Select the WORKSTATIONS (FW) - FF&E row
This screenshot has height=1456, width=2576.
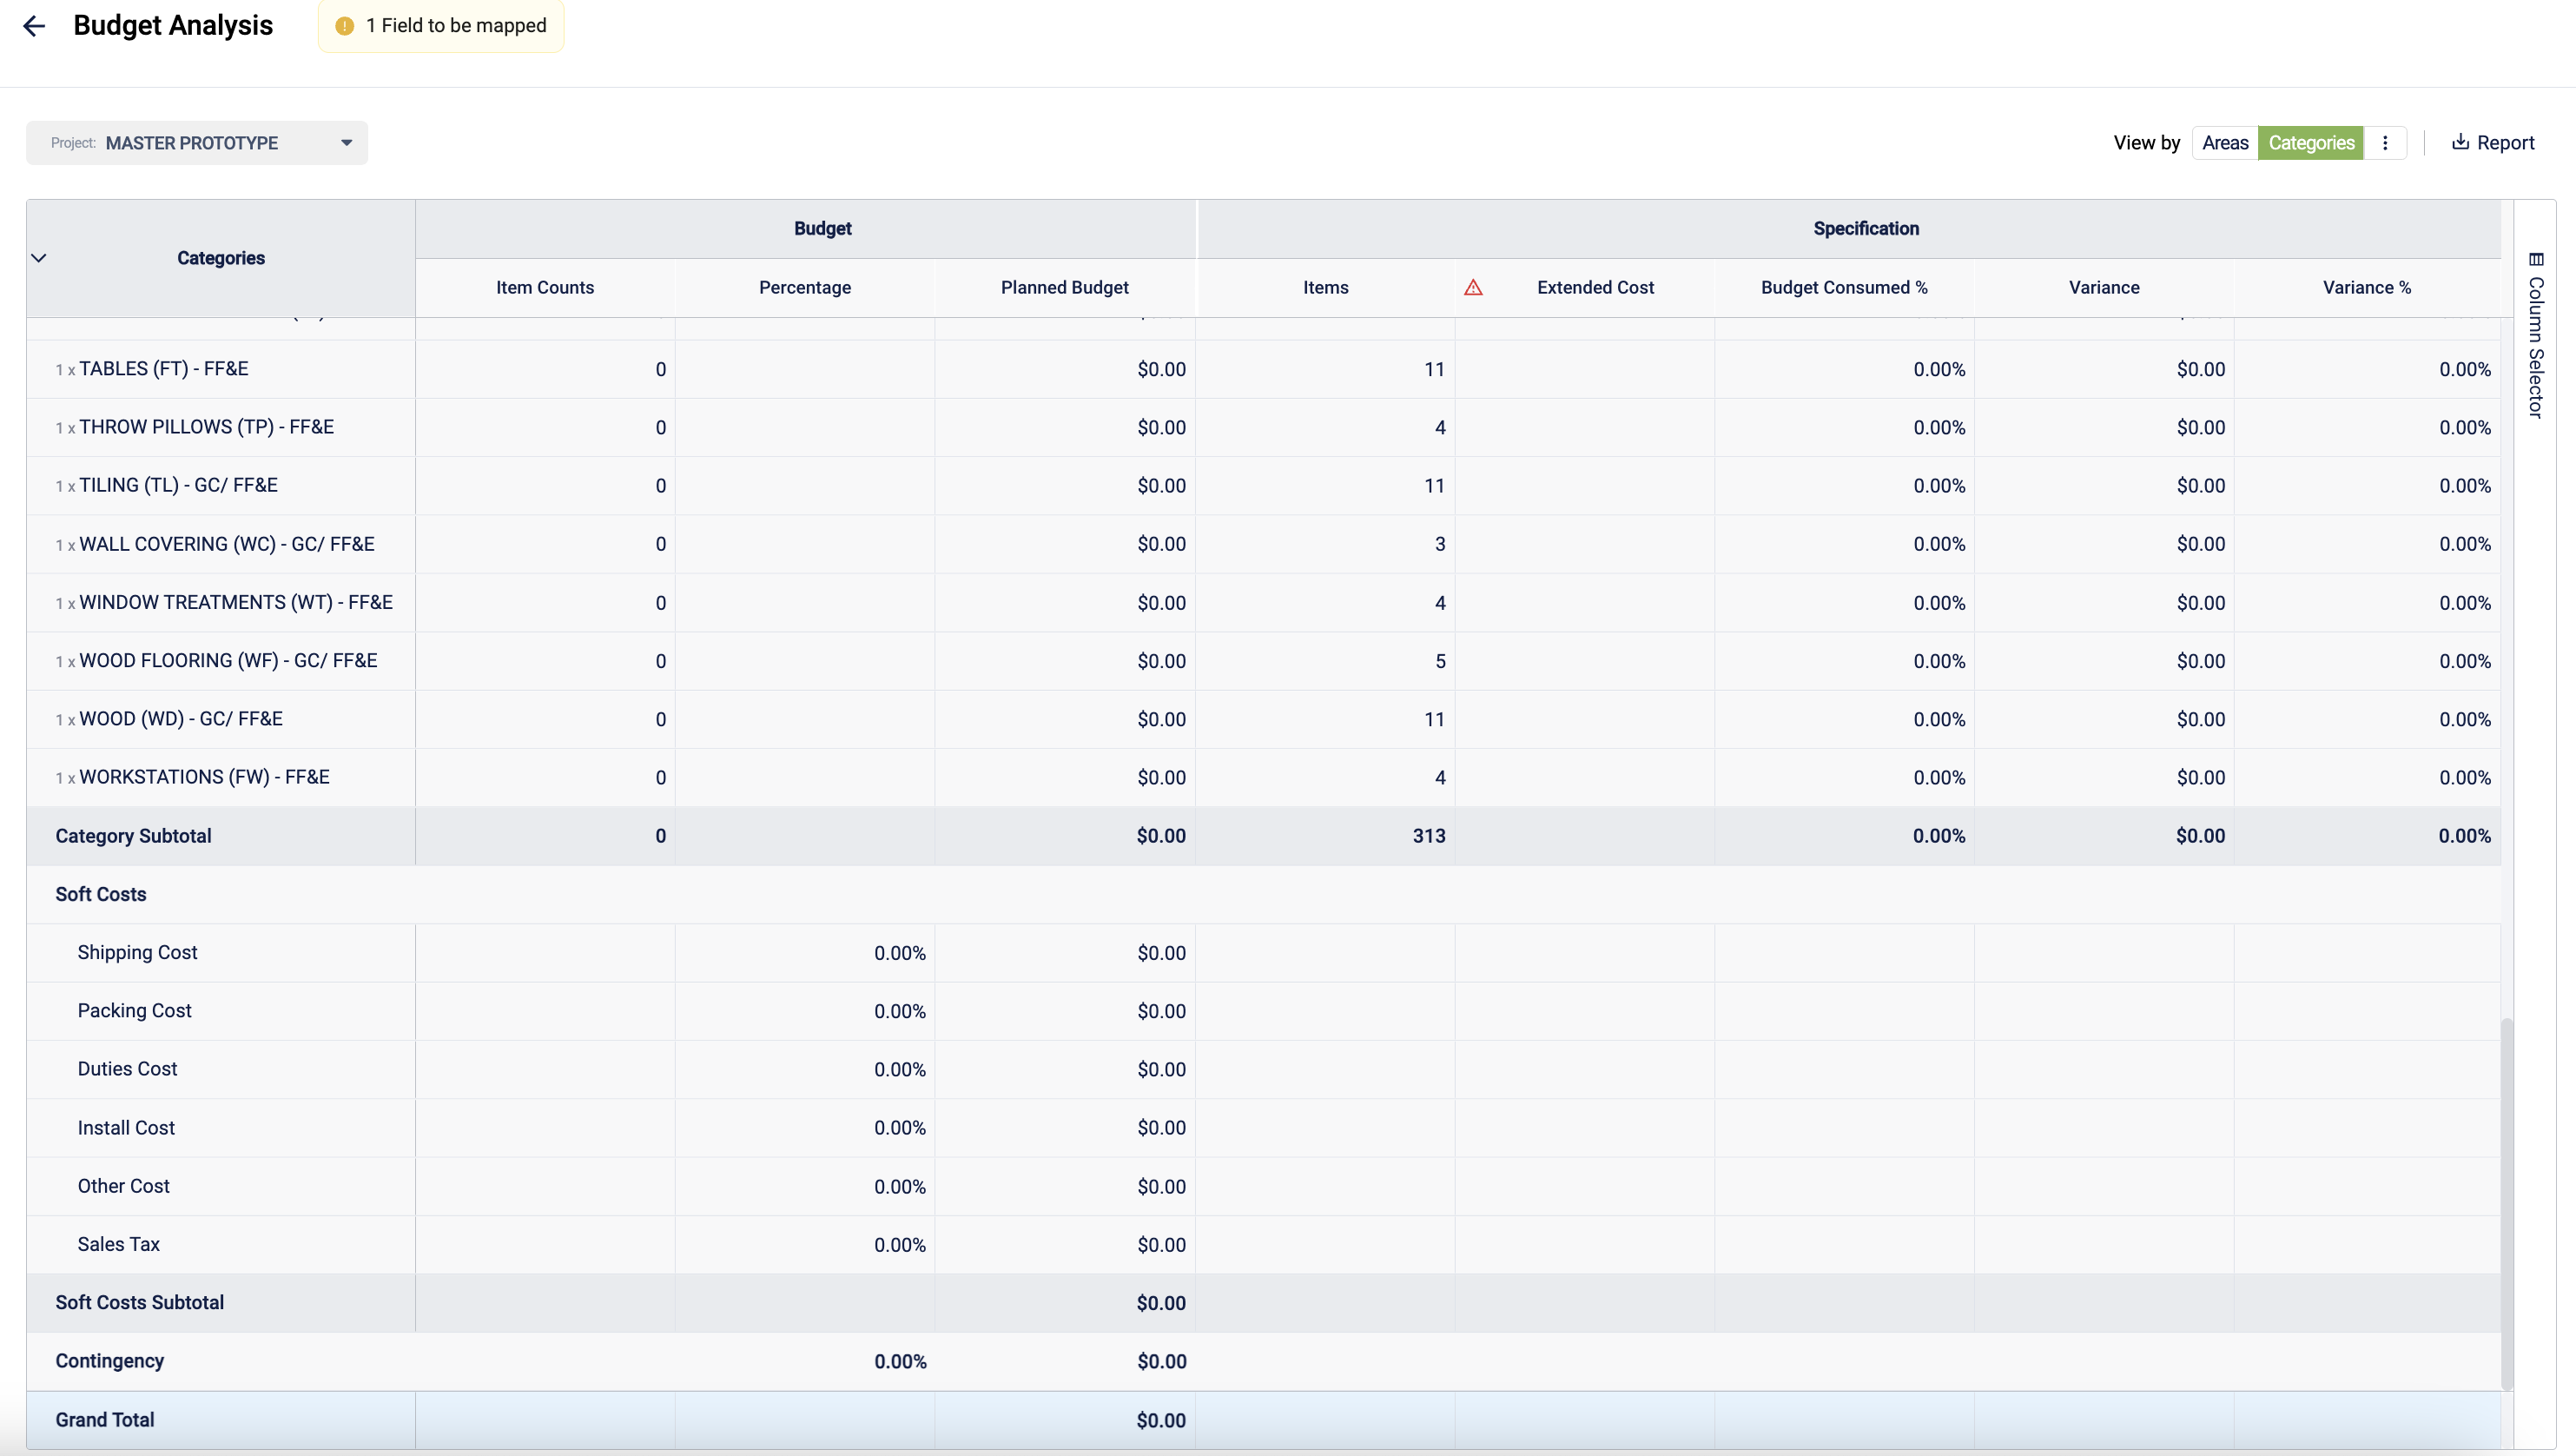point(1264,777)
